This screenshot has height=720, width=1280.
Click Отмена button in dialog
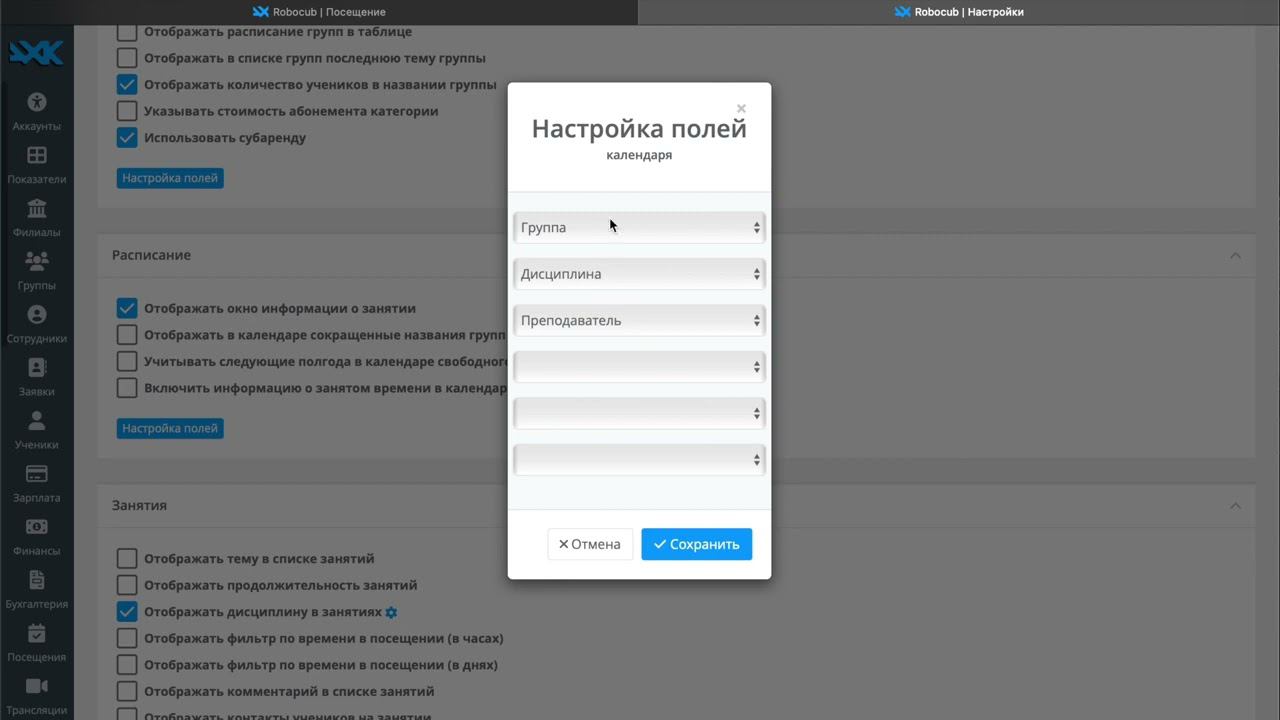(x=590, y=544)
